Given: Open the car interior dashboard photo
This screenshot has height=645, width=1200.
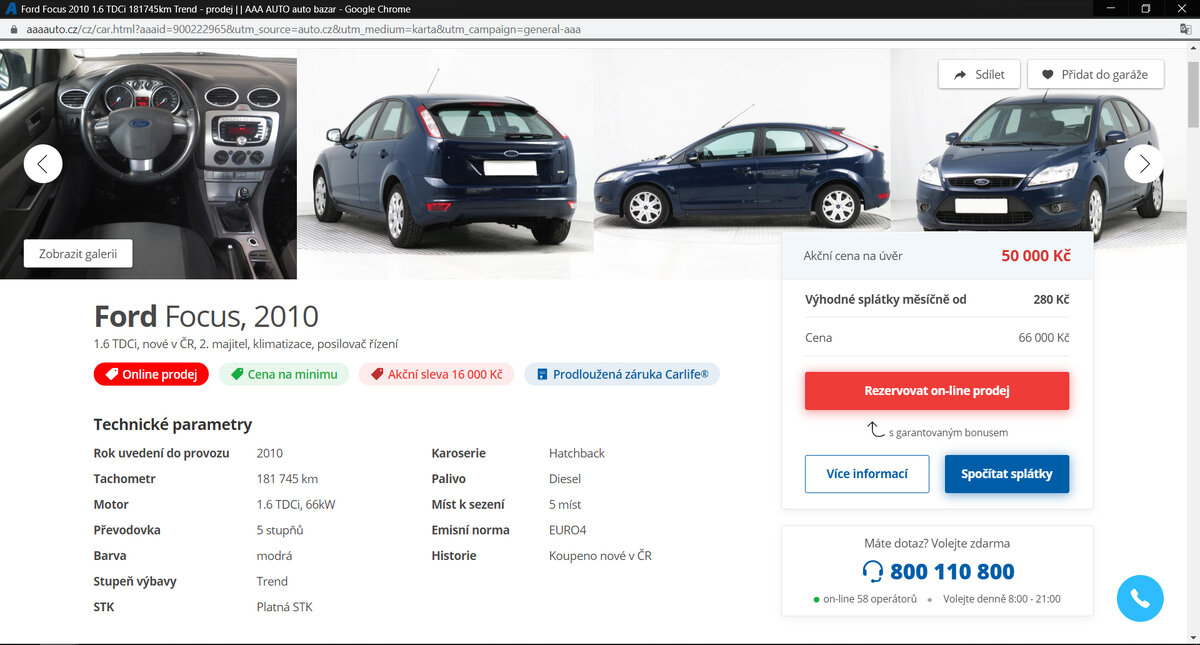Looking at the screenshot, I should click(x=148, y=163).
